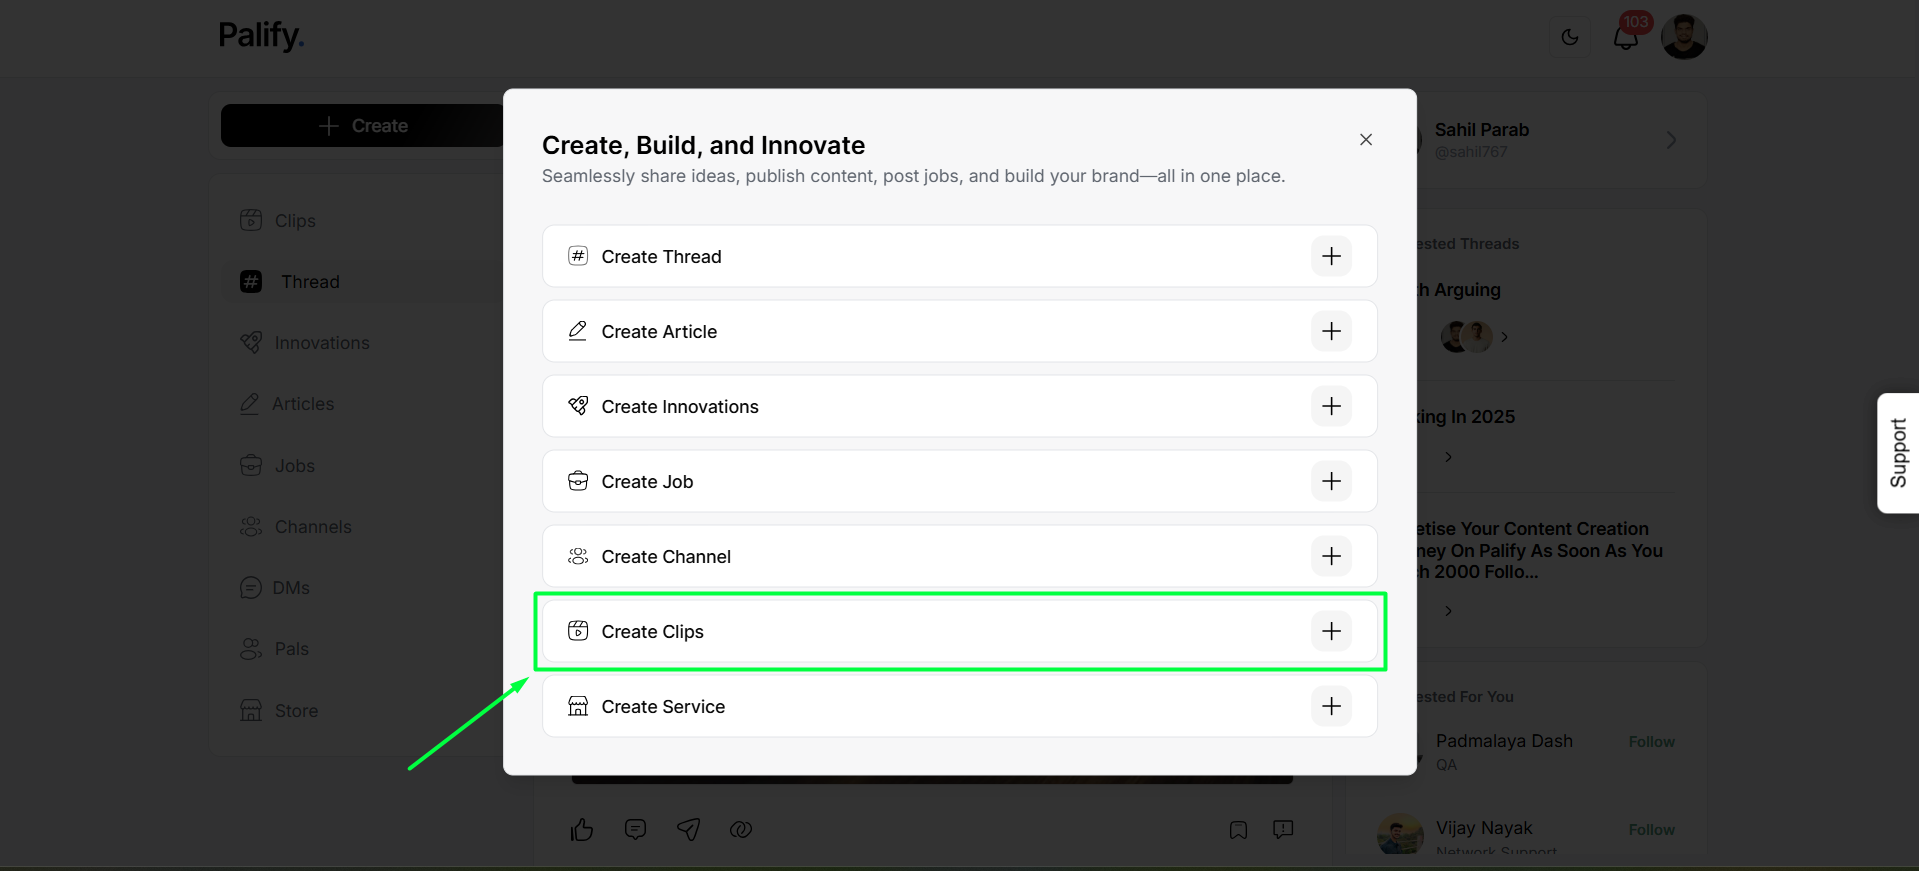Select the Create Job option

point(960,481)
